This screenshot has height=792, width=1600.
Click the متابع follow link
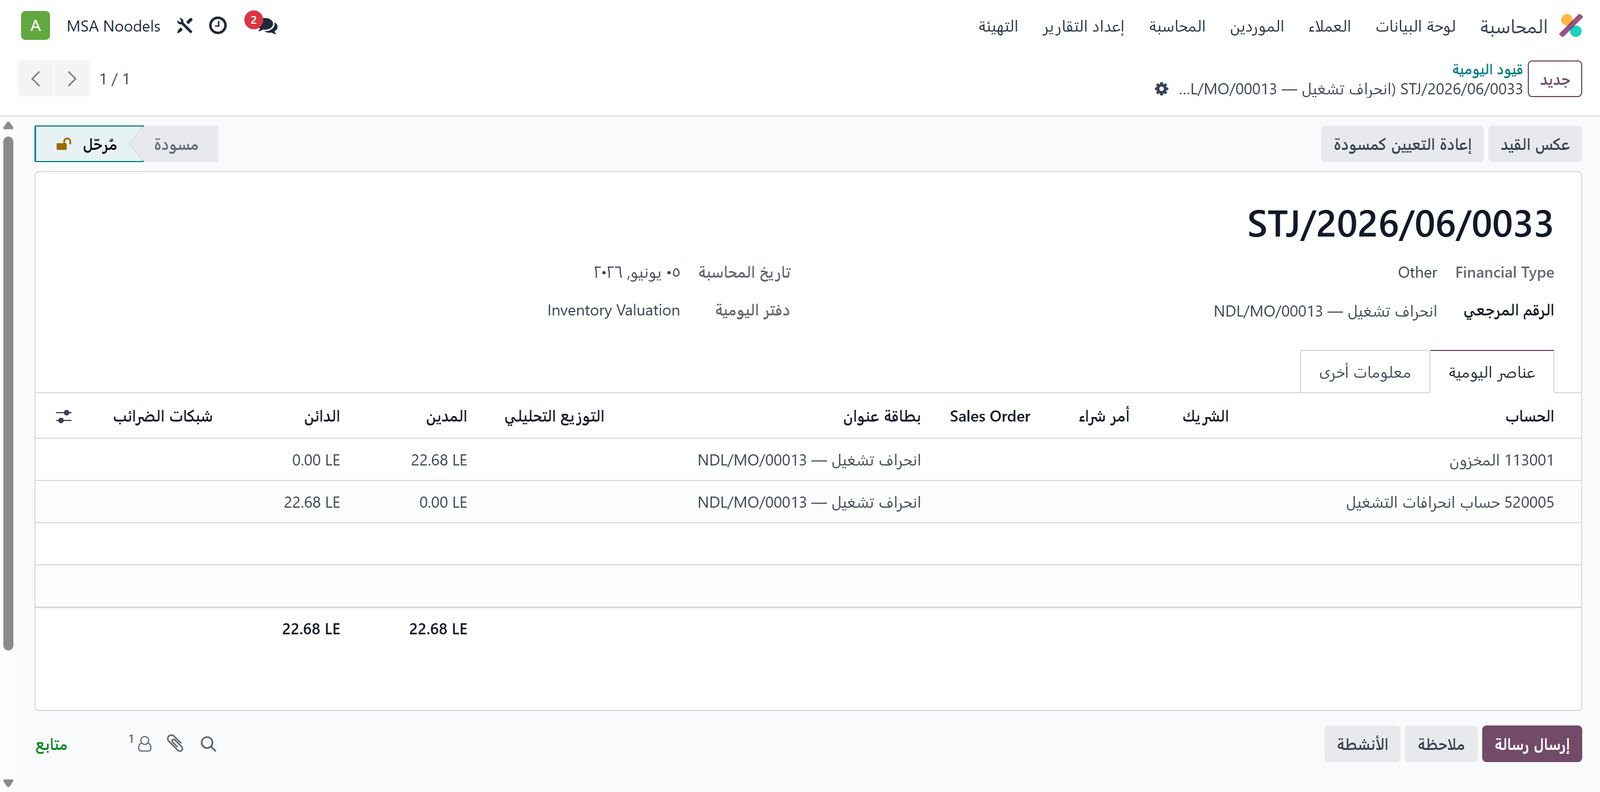(52, 744)
